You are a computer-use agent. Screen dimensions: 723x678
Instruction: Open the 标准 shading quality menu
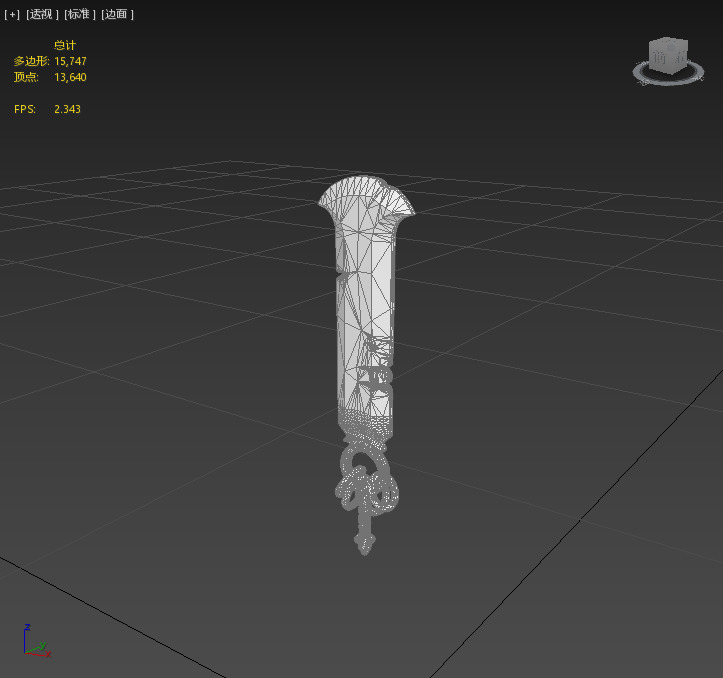pos(80,14)
